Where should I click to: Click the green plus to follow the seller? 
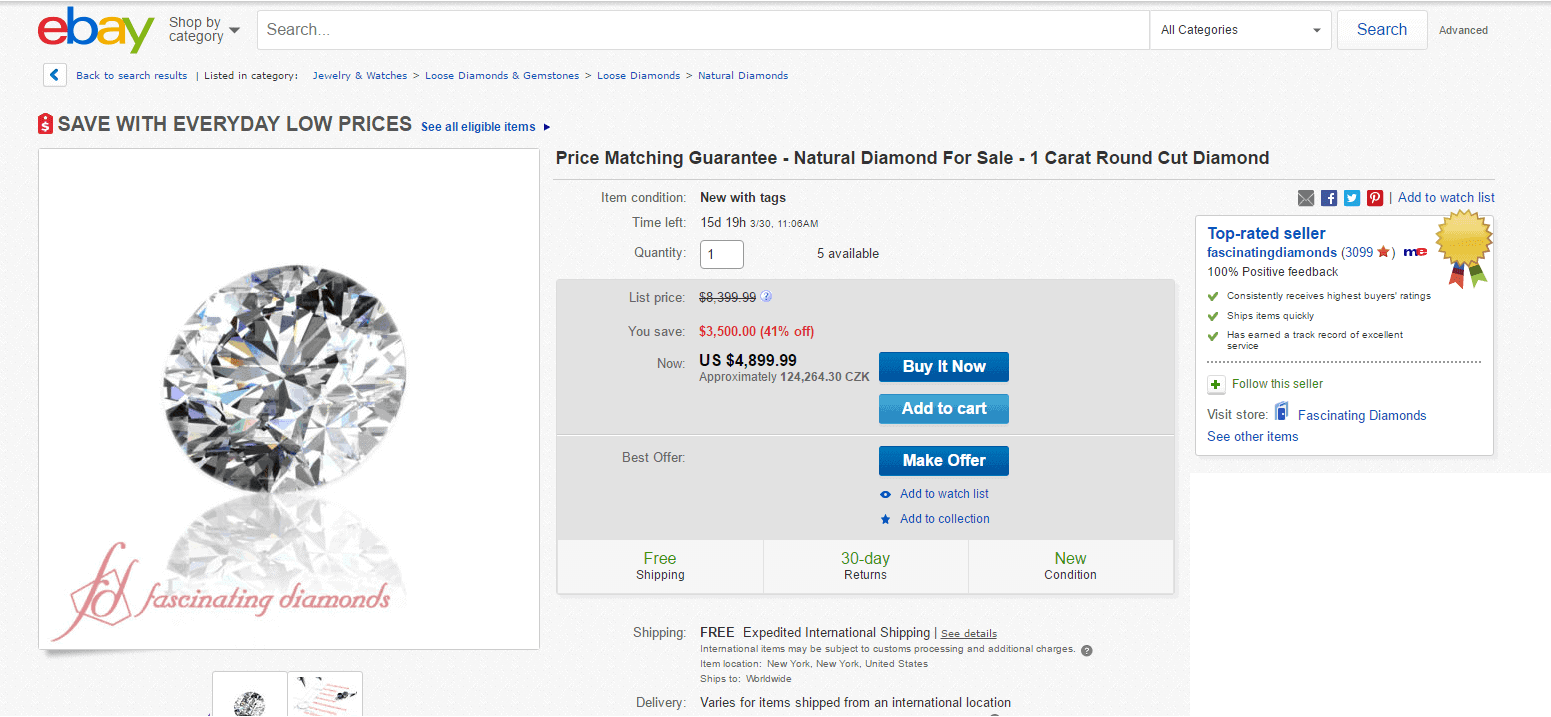(x=1215, y=383)
